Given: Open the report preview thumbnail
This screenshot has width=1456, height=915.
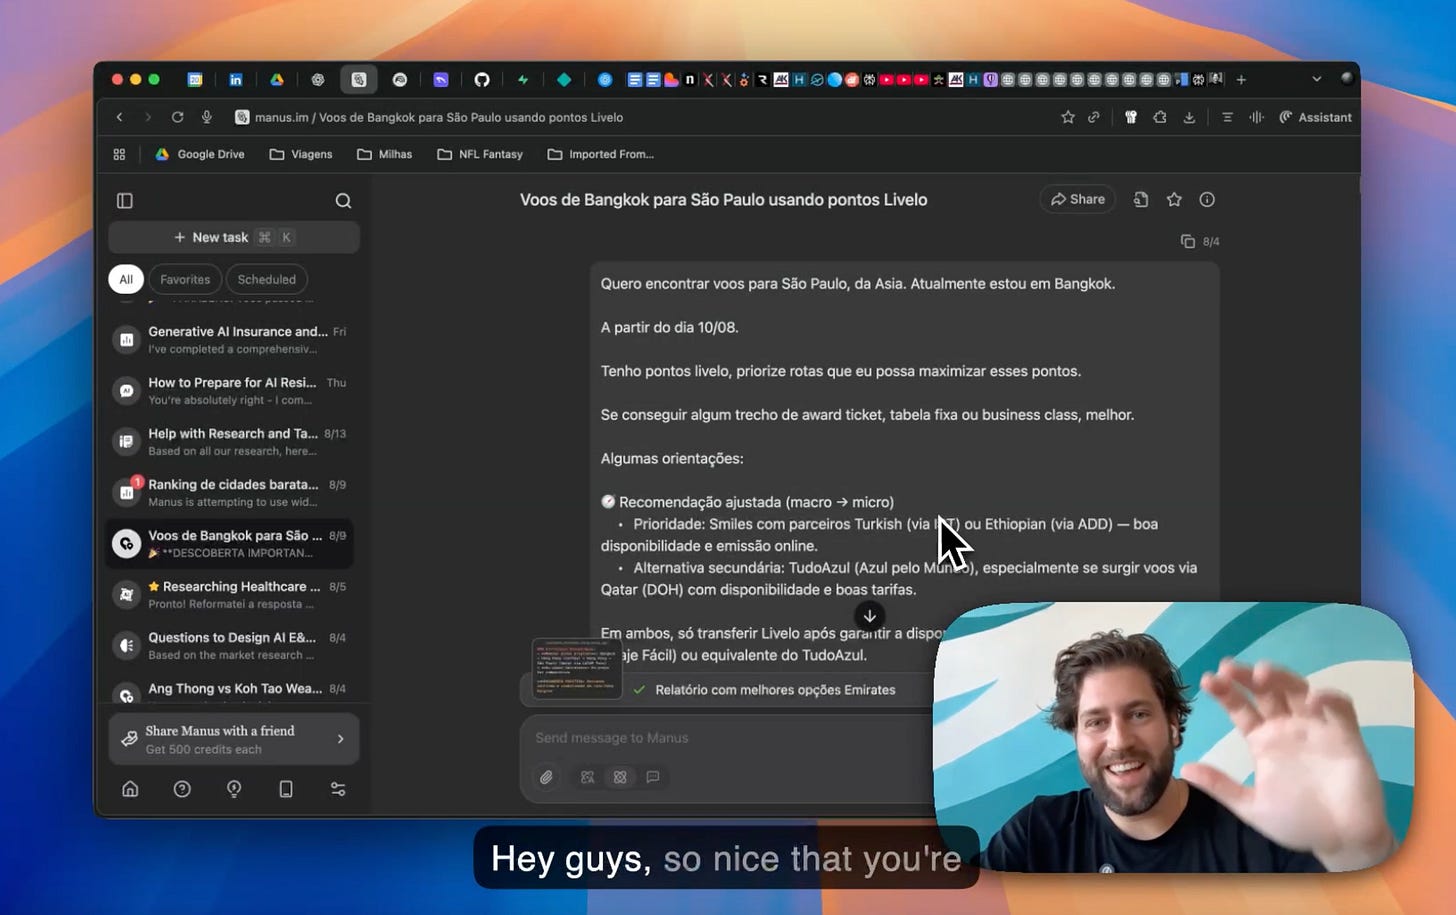Looking at the screenshot, I should click(577, 669).
